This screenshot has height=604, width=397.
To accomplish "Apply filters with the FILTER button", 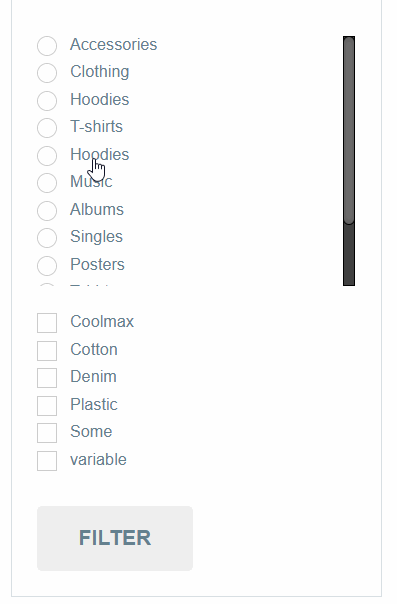I will [x=115, y=539].
